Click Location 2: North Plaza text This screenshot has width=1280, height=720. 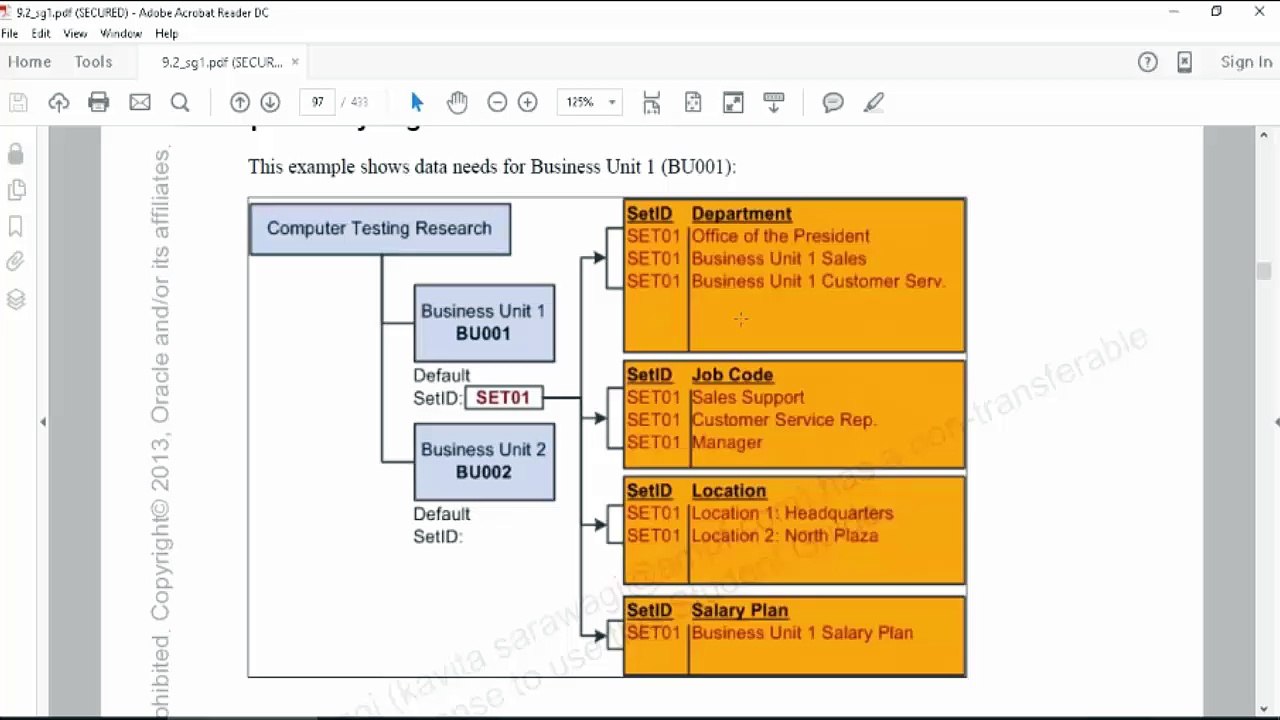coord(785,536)
